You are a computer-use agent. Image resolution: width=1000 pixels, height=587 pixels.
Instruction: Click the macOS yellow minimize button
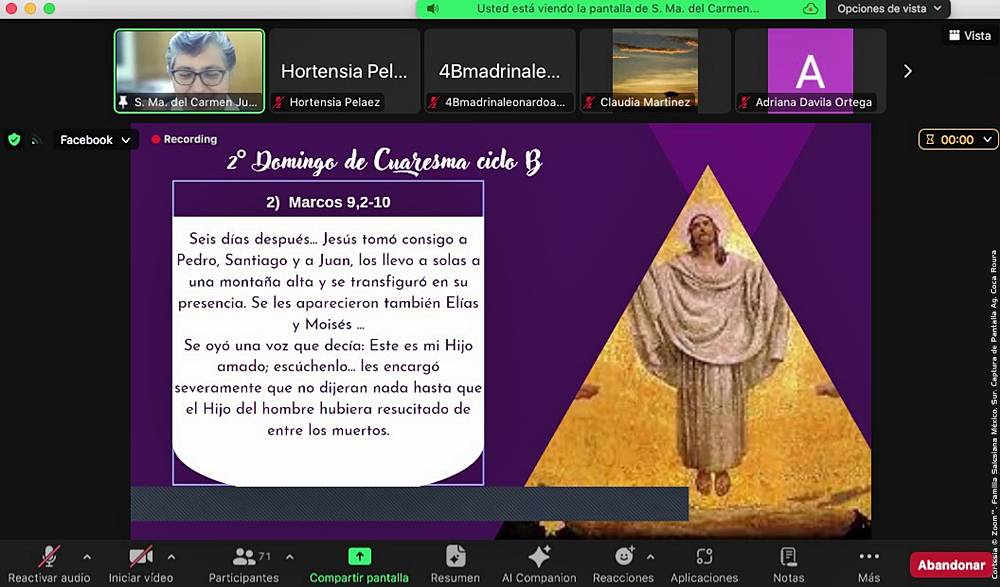(30, 8)
